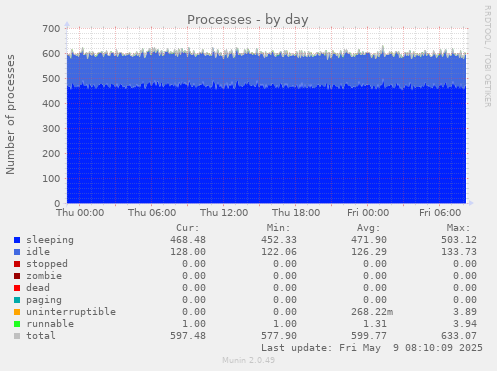Click the 'sleeping' legend label
497x371 pixels.
pos(50,240)
